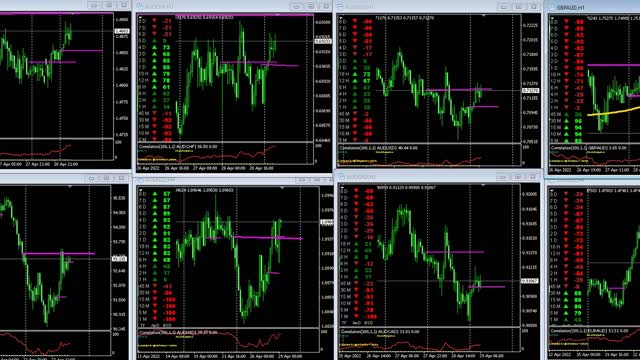The height and width of the screenshot is (360, 640).
Task: Click '4 D 73' row in AUDCHF chart
Action: tap(156, 47)
